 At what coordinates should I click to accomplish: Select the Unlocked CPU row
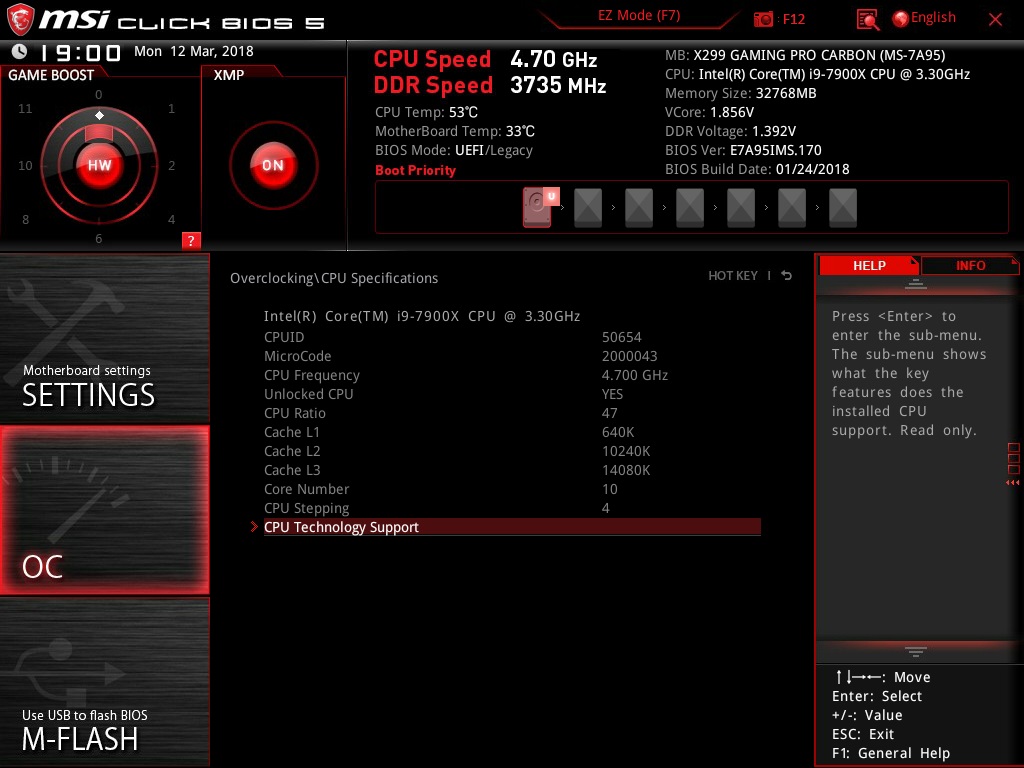512,394
